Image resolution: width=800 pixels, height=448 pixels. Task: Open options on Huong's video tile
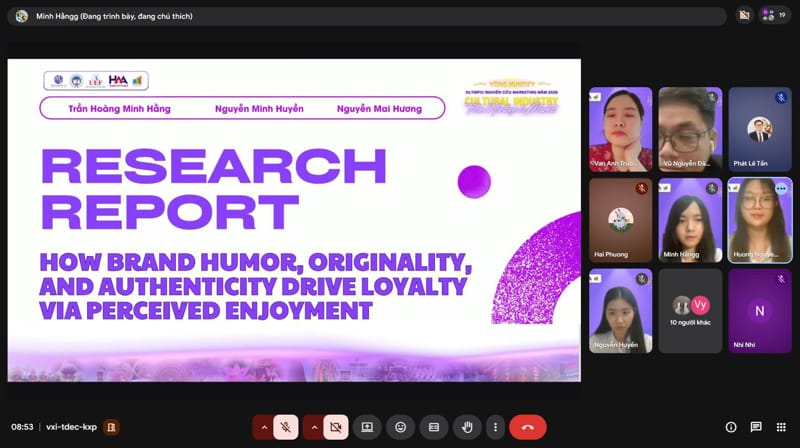point(781,188)
